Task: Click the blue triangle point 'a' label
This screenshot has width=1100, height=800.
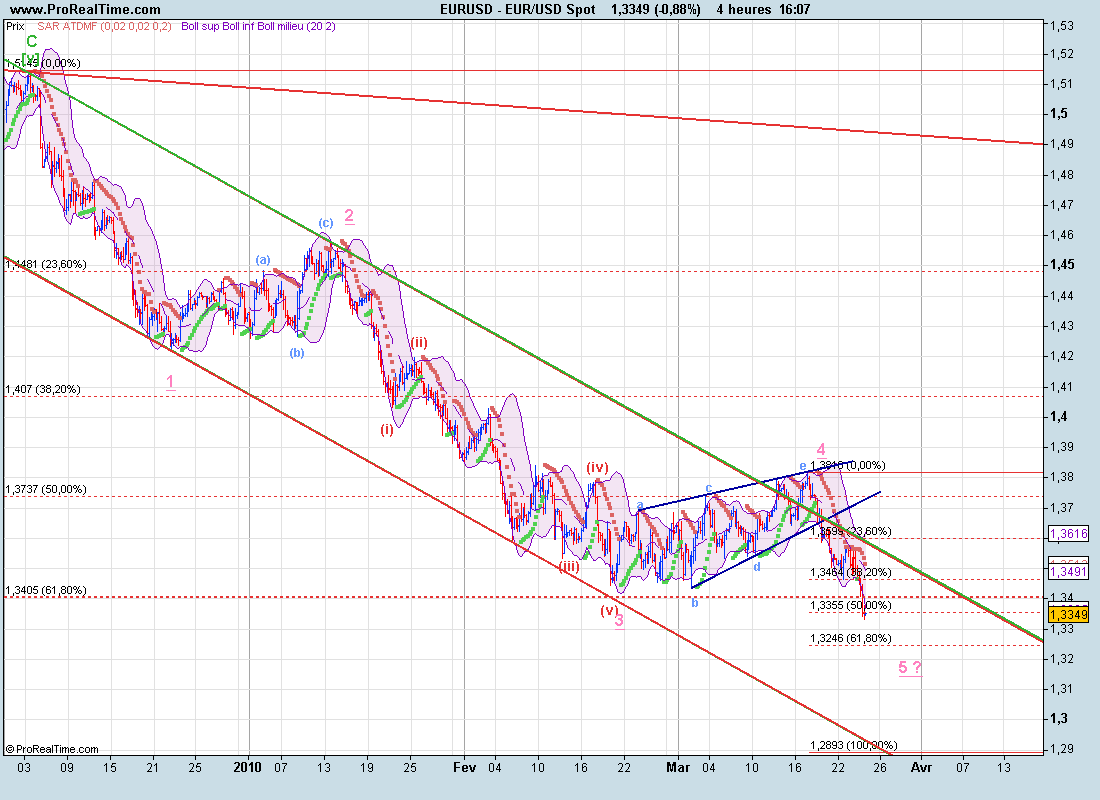Action: coord(640,504)
